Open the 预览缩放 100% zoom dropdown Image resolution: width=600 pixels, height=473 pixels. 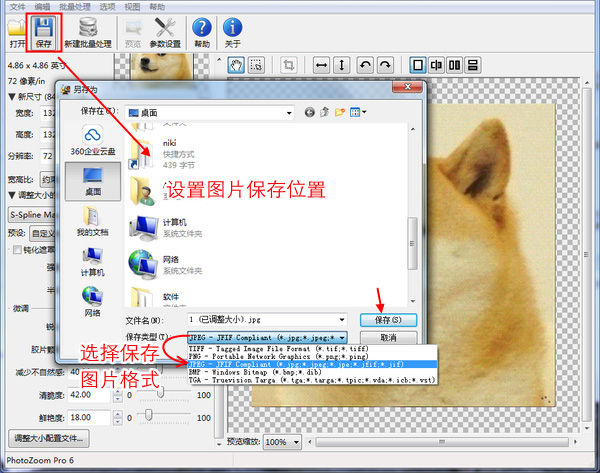(283, 442)
